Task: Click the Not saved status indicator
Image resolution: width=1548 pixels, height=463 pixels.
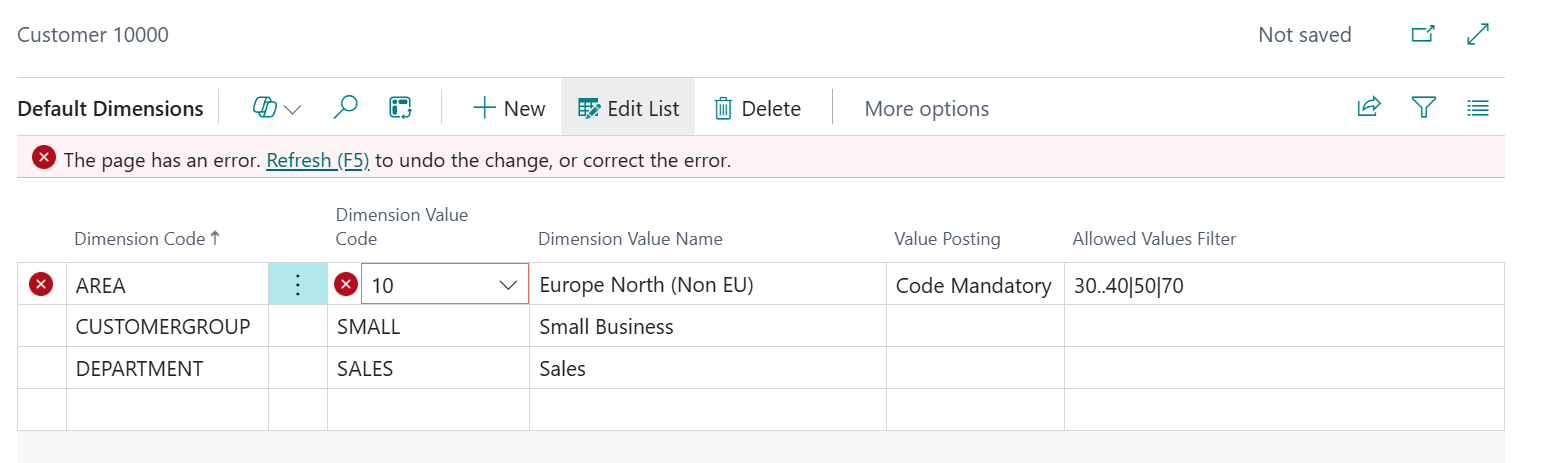Action: click(x=1304, y=35)
